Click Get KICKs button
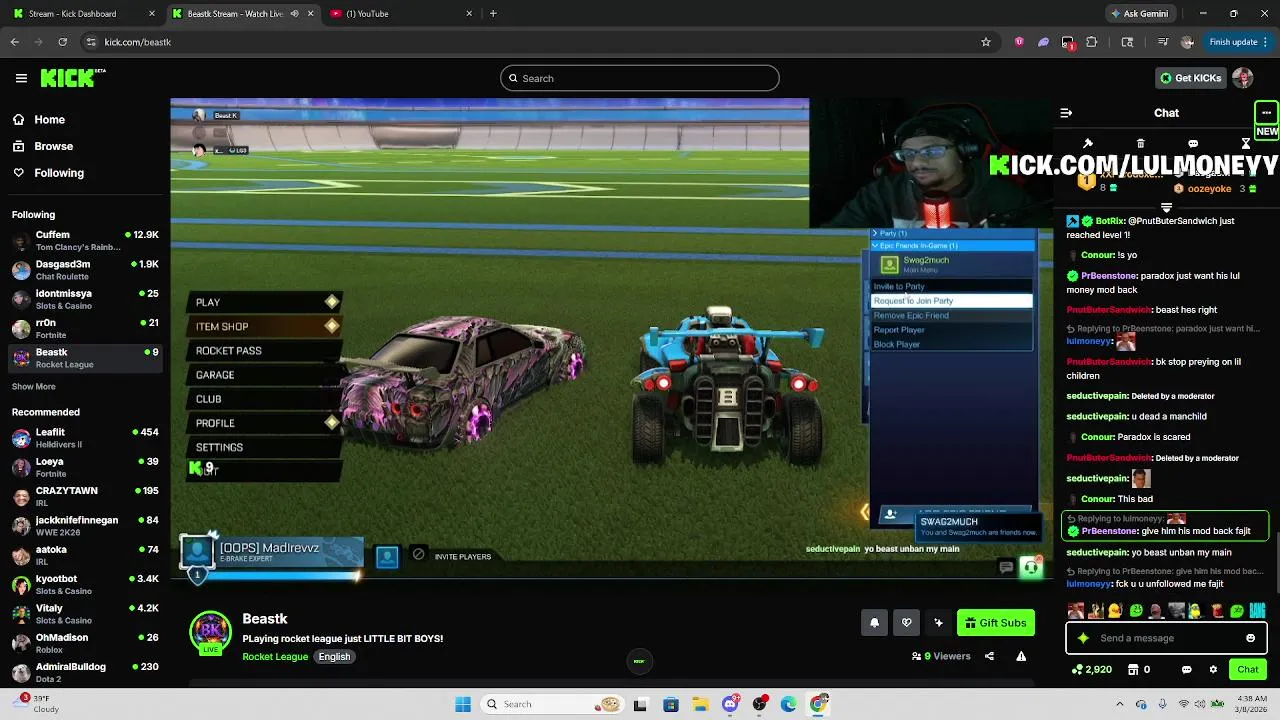The image size is (1280, 720). (x=1189, y=78)
